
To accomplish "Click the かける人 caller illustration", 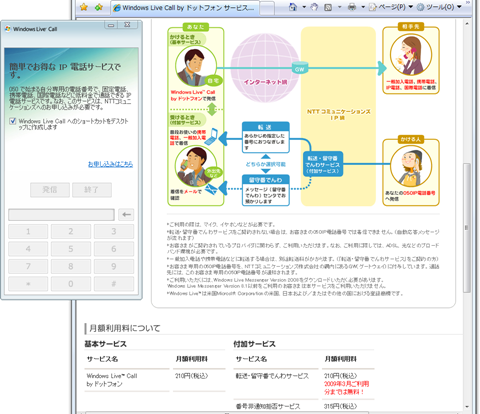I will coord(411,166).
